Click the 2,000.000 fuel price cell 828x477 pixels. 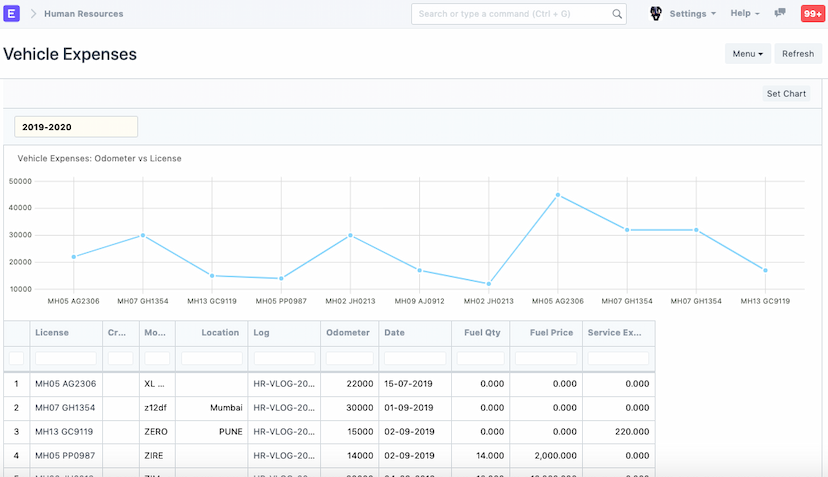coord(546,455)
